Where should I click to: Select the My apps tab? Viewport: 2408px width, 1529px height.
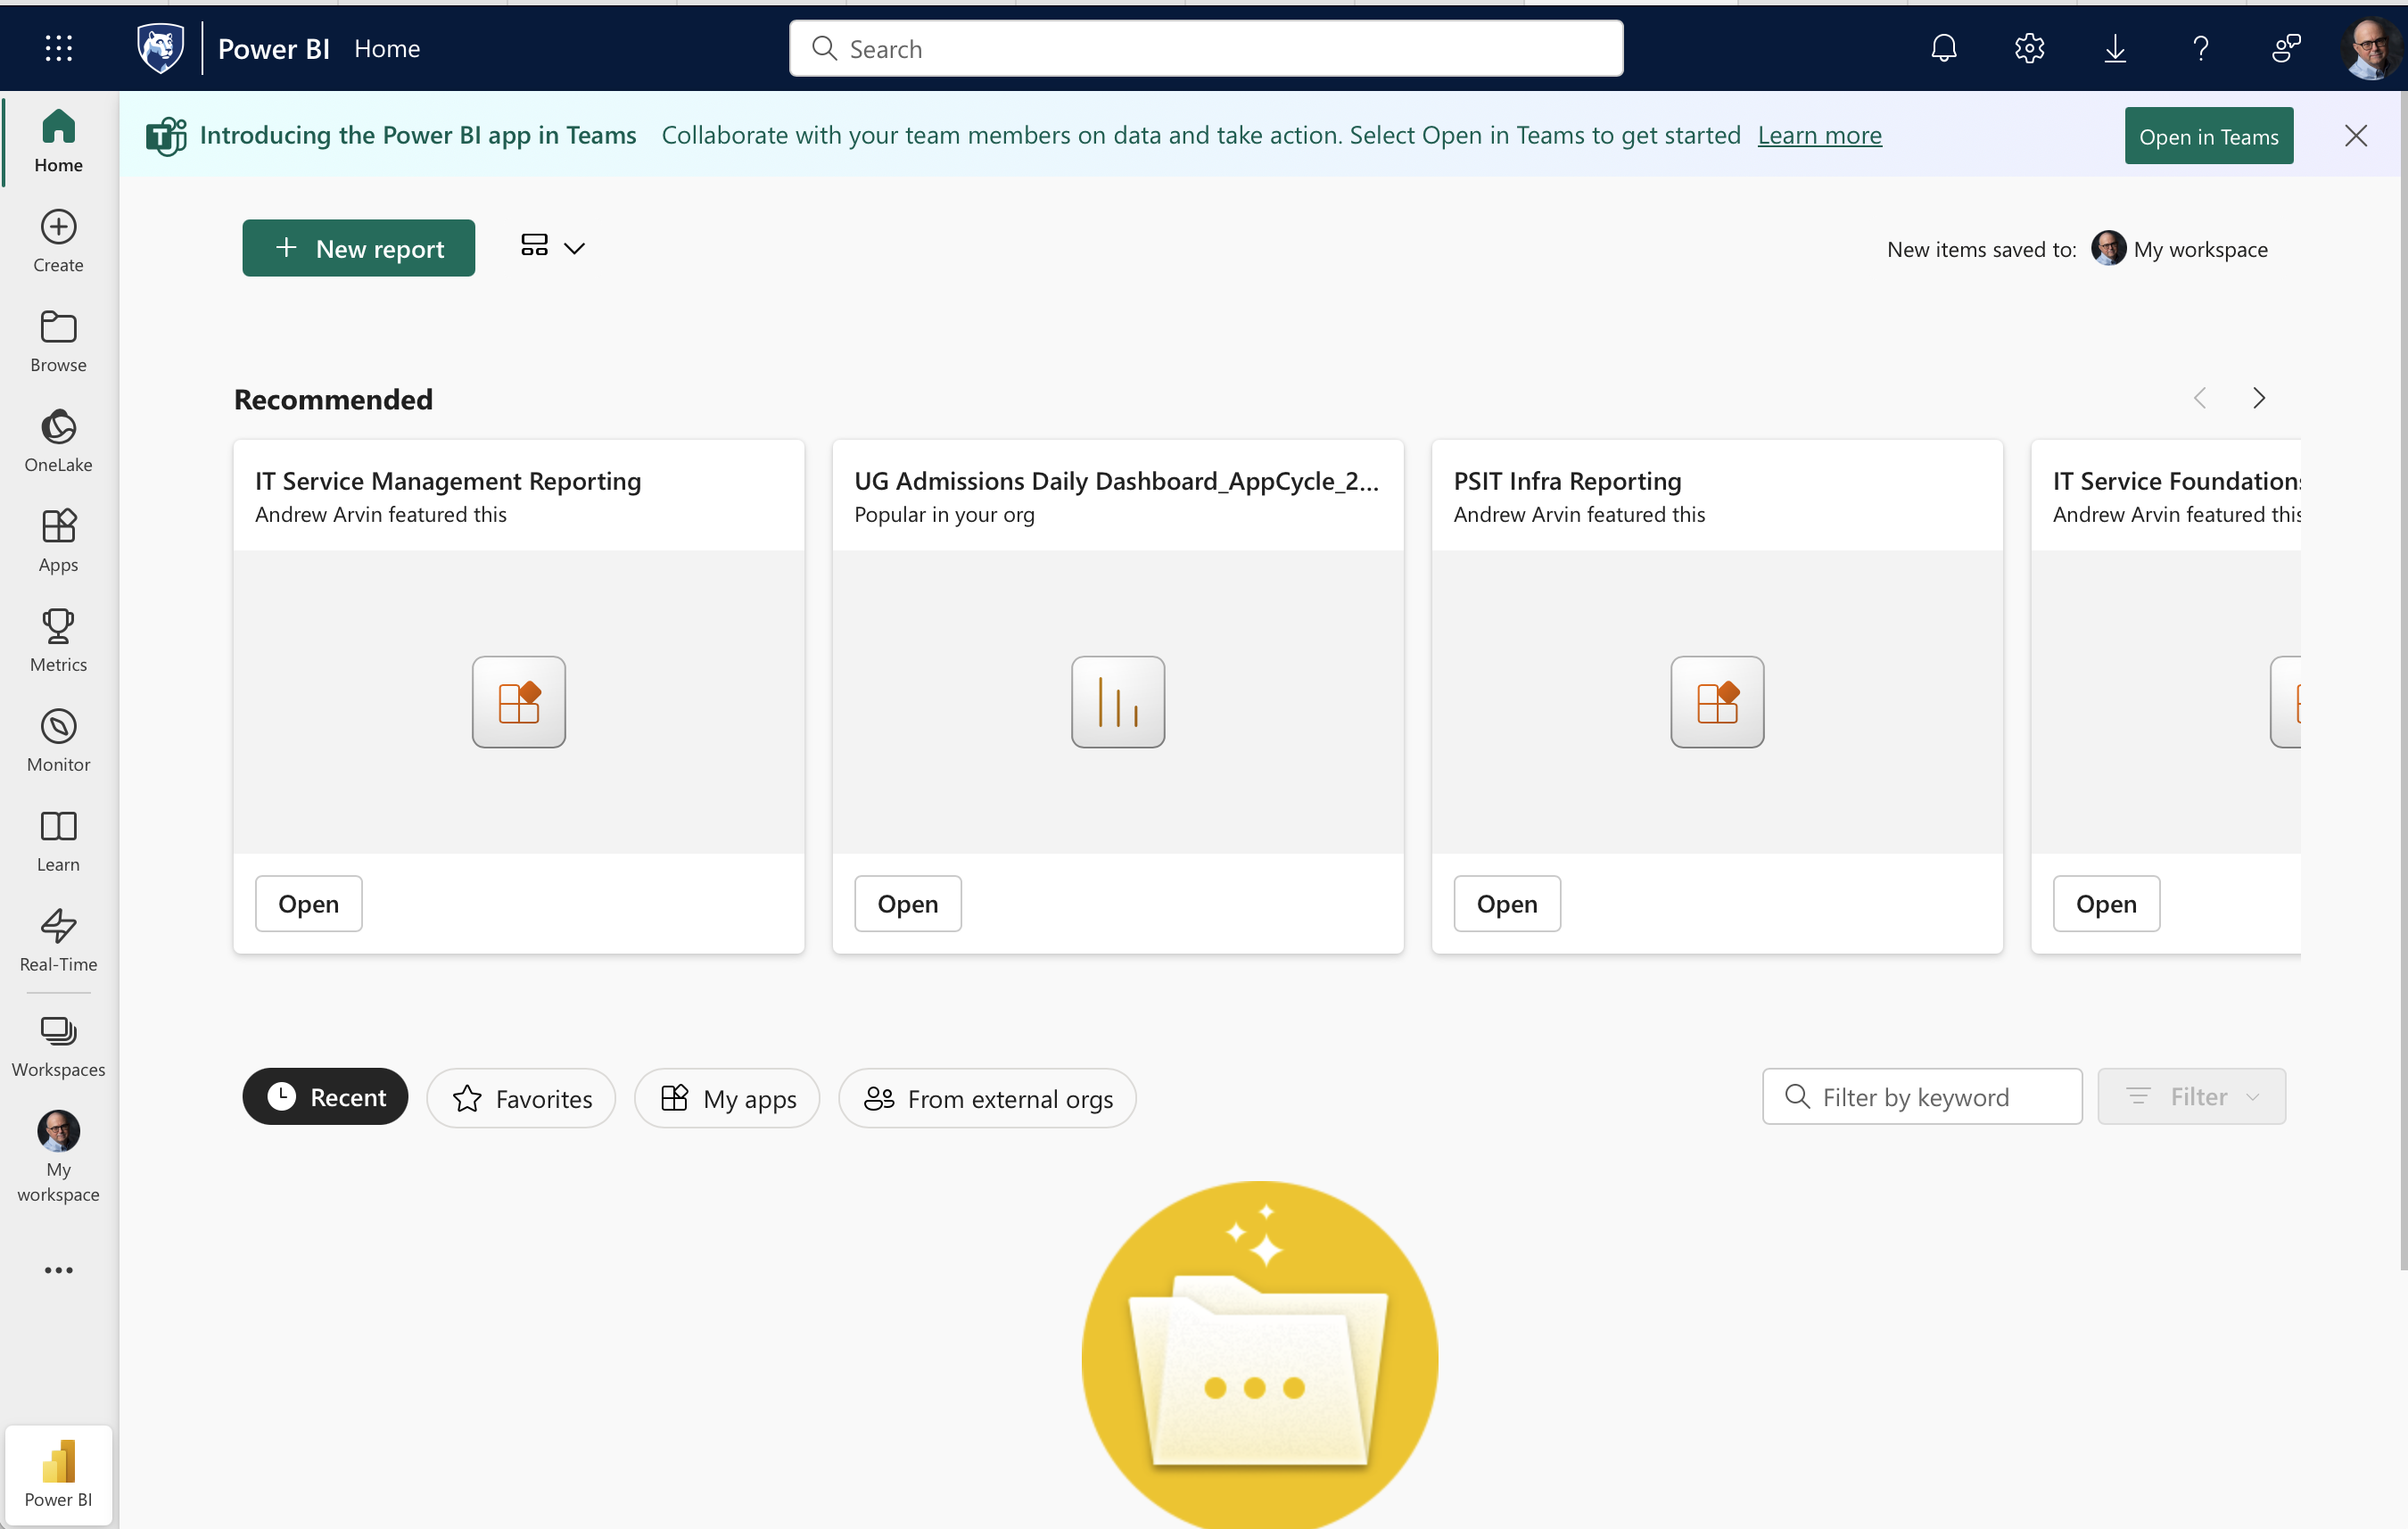click(727, 1098)
